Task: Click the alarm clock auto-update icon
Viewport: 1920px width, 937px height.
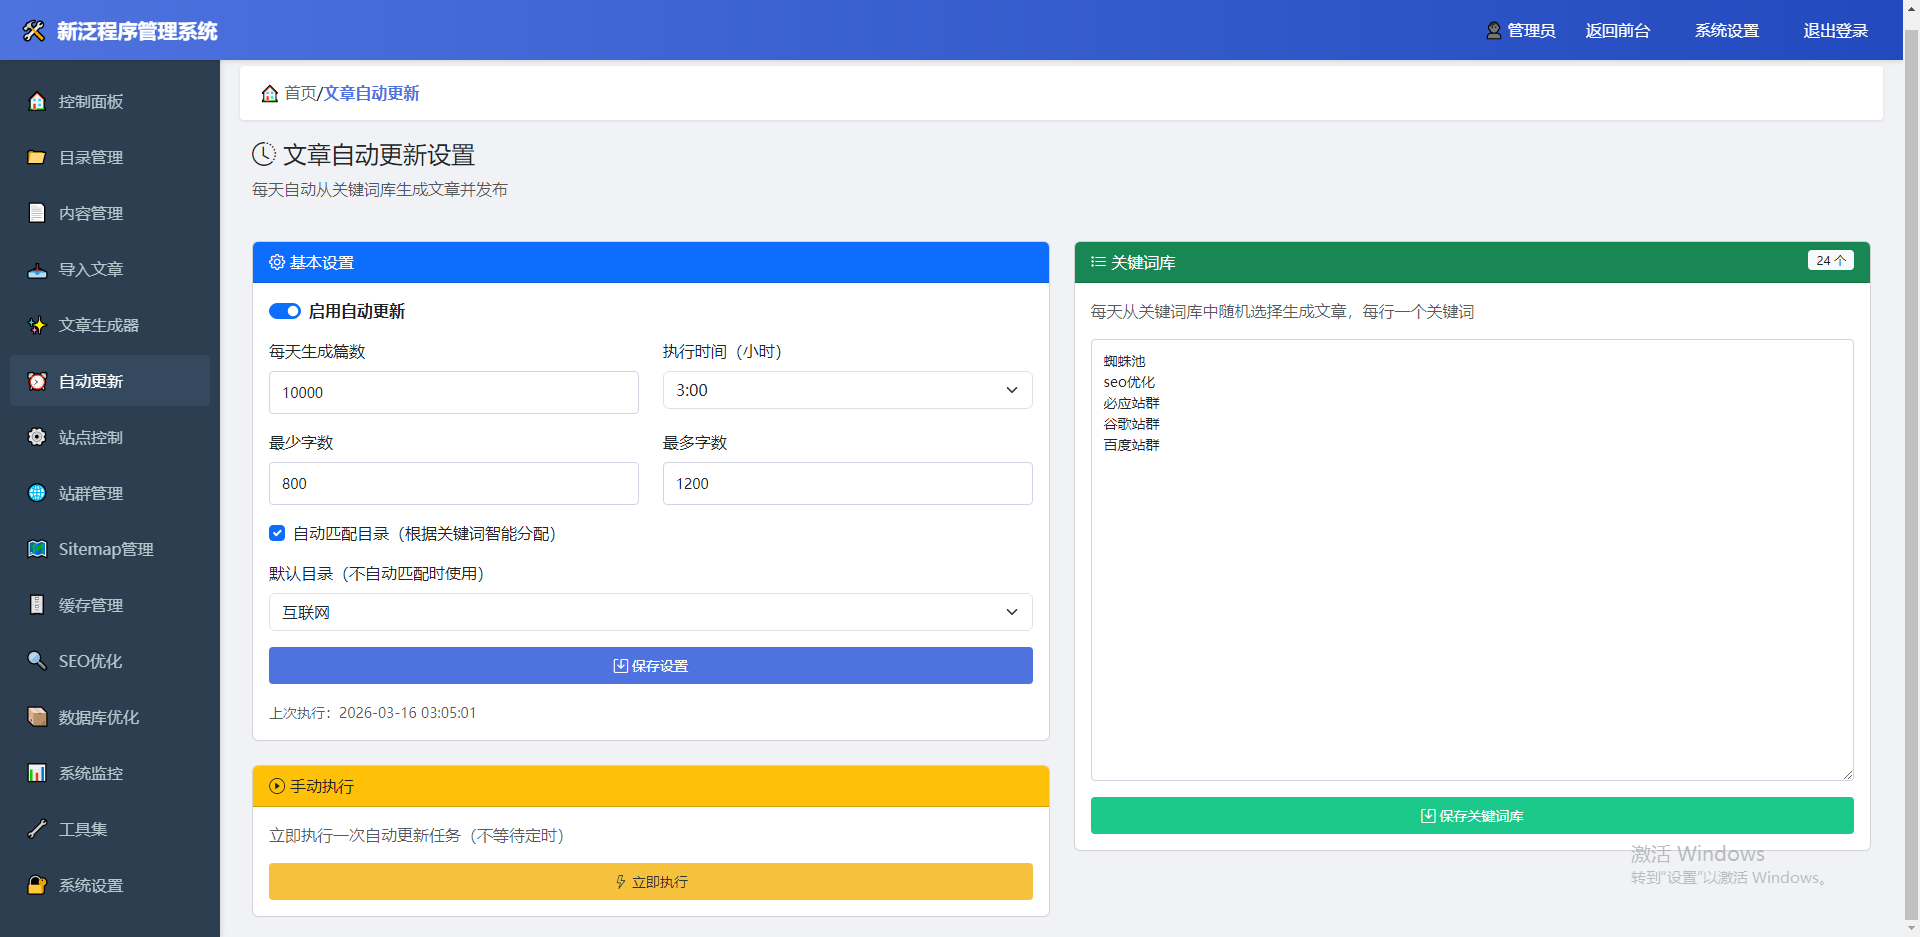Action: 37,381
